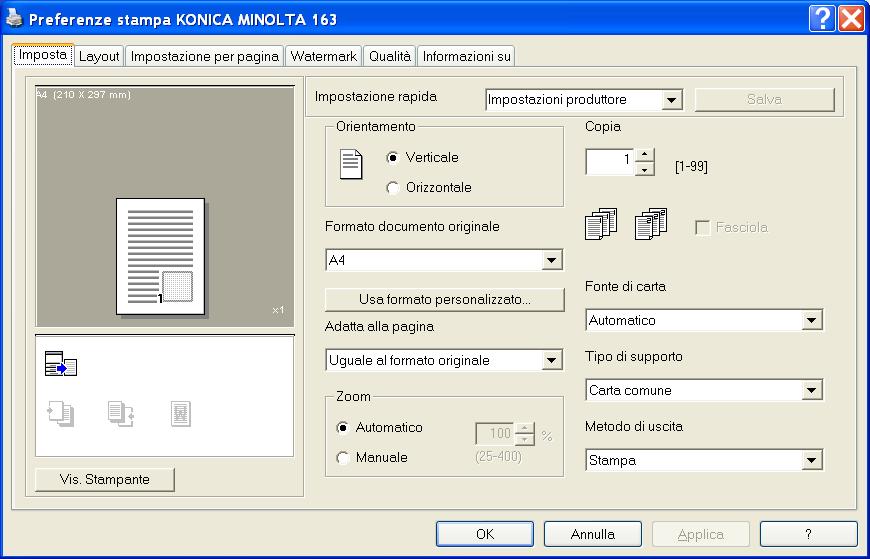The width and height of the screenshot is (870, 559).
Task: Open the Impostazione per pagina tab
Action: pyautogui.click(x=204, y=56)
